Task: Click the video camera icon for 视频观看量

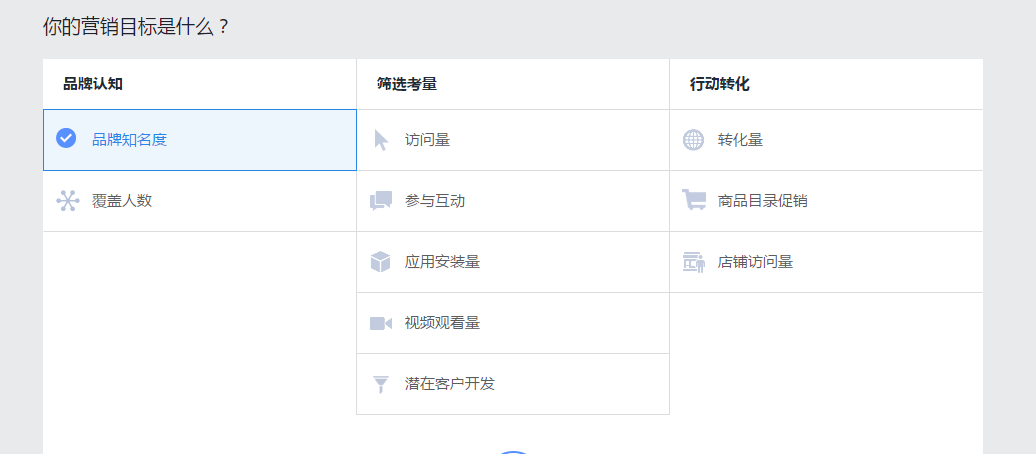Action: click(x=381, y=323)
